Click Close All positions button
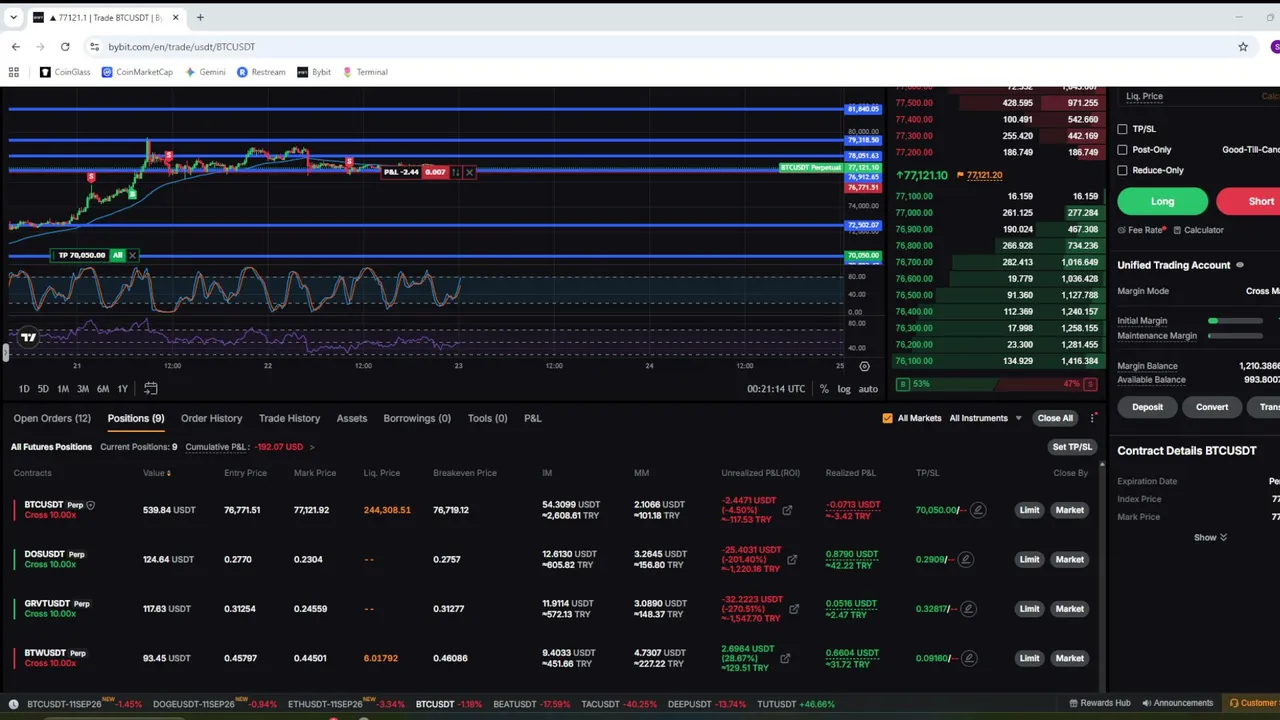Viewport: 1280px width, 720px height. [1055, 418]
